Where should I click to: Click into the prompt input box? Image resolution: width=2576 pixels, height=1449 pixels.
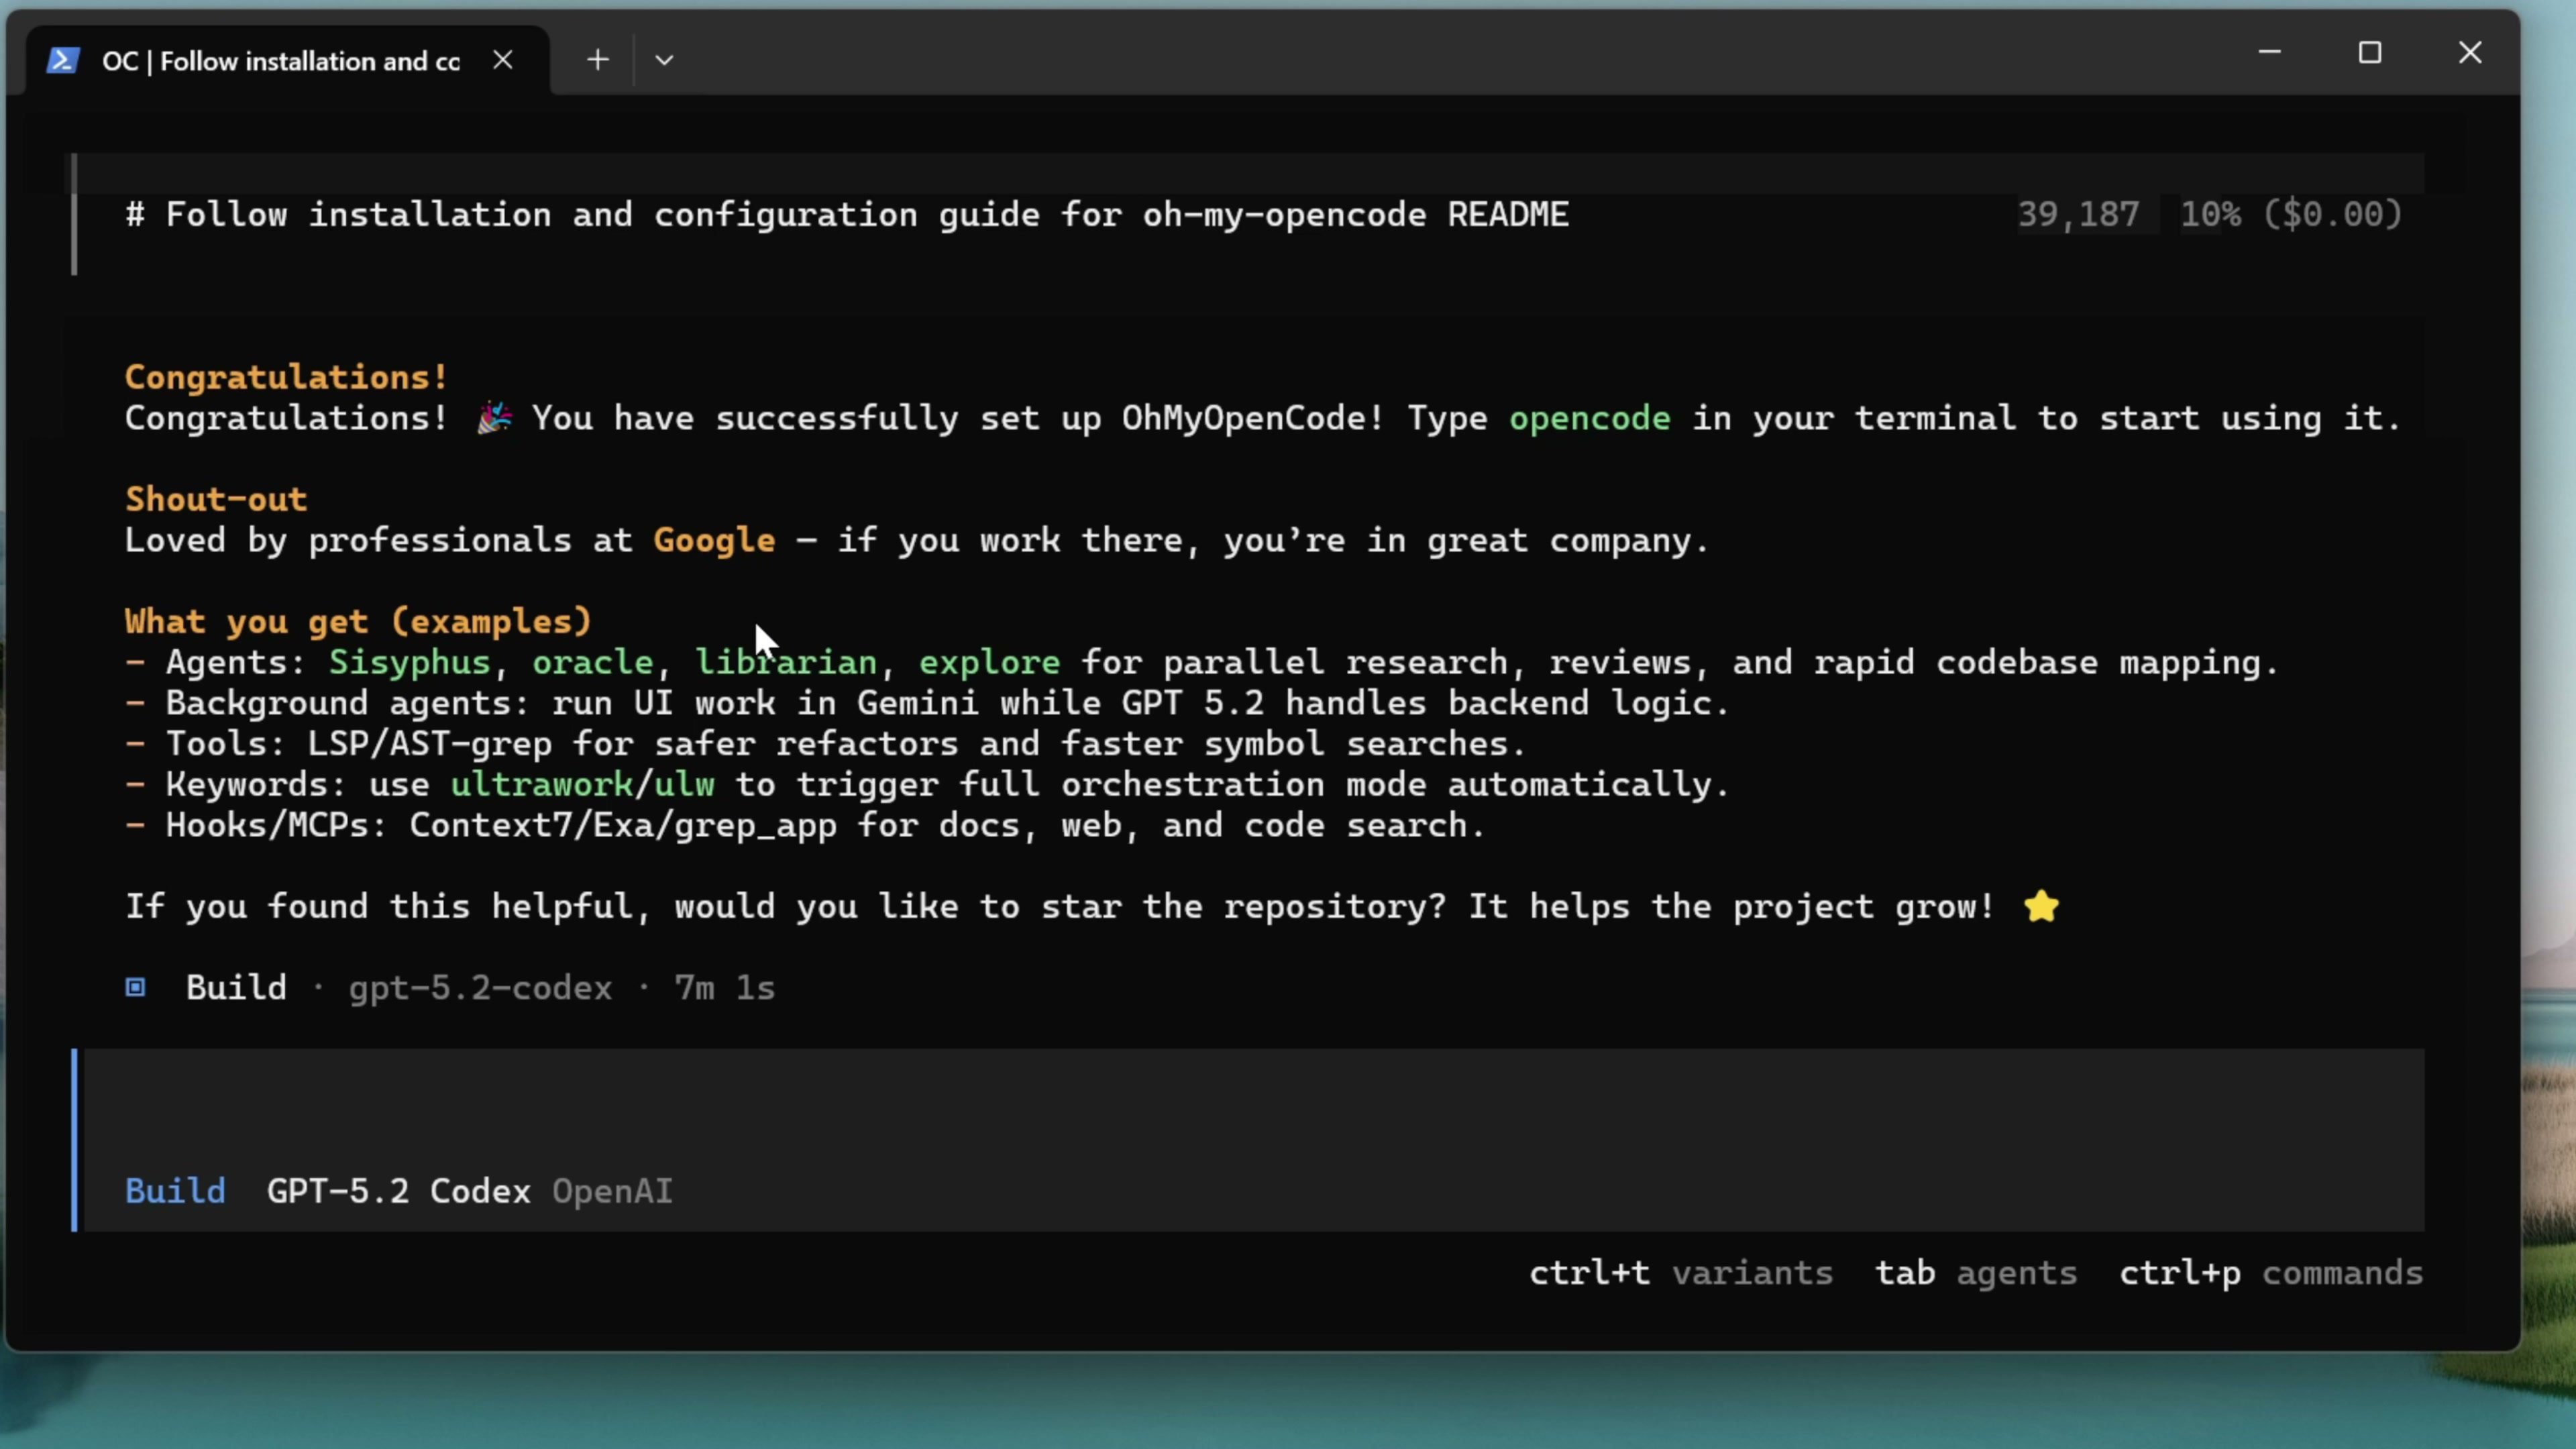pos(1250,1110)
